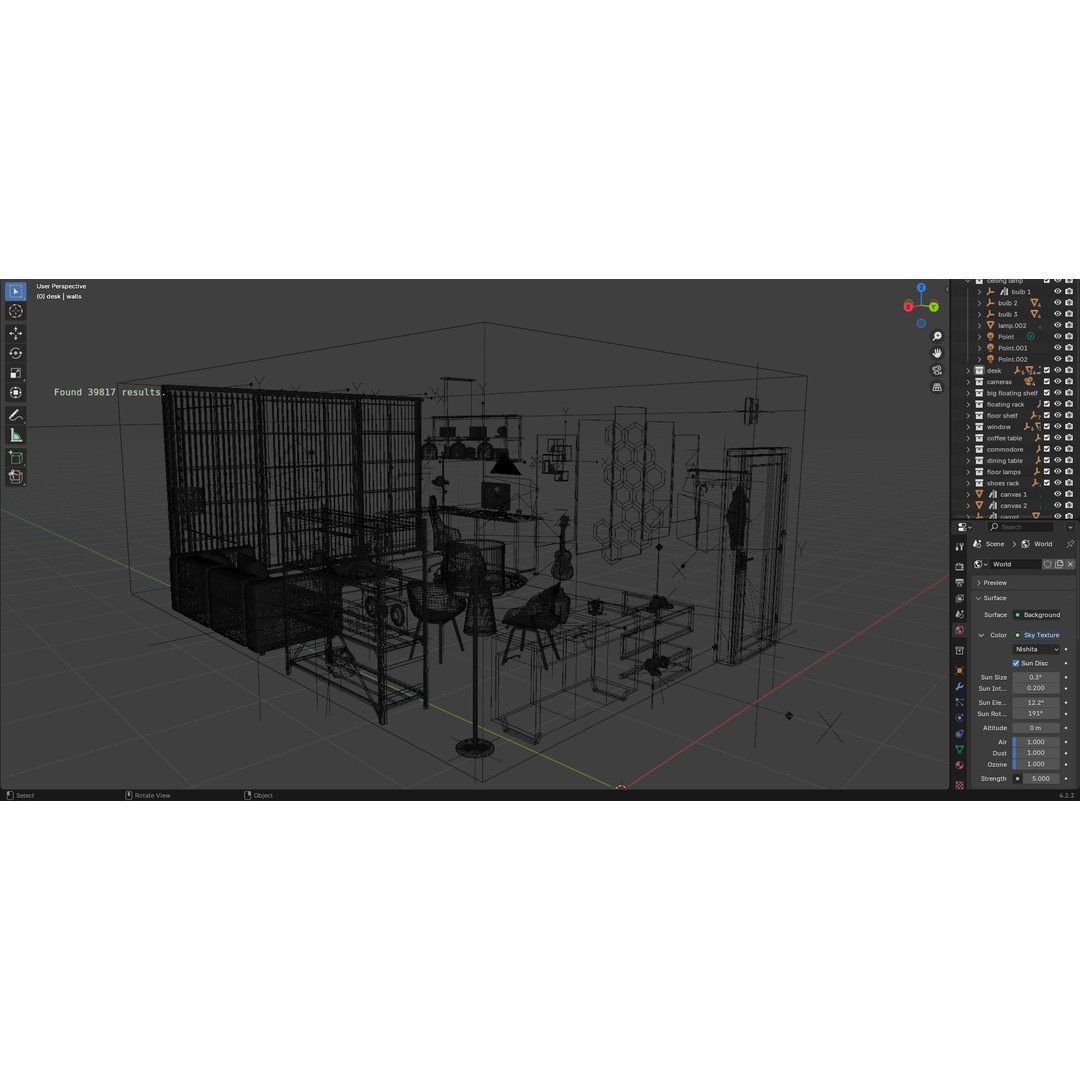
Task: Switch to the Tool properties tab
Action: pyautogui.click(x=959, y=546)
